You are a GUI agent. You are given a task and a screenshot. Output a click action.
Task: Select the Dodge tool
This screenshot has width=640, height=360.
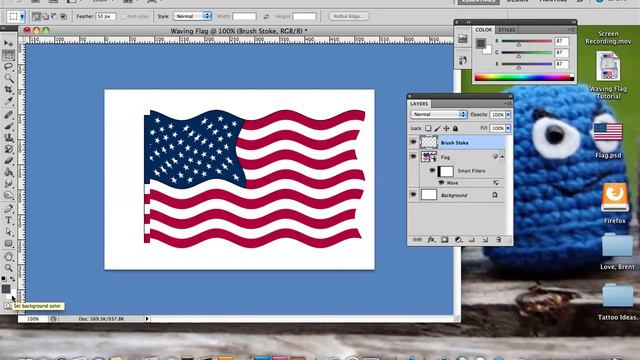(x=8, y=195)
